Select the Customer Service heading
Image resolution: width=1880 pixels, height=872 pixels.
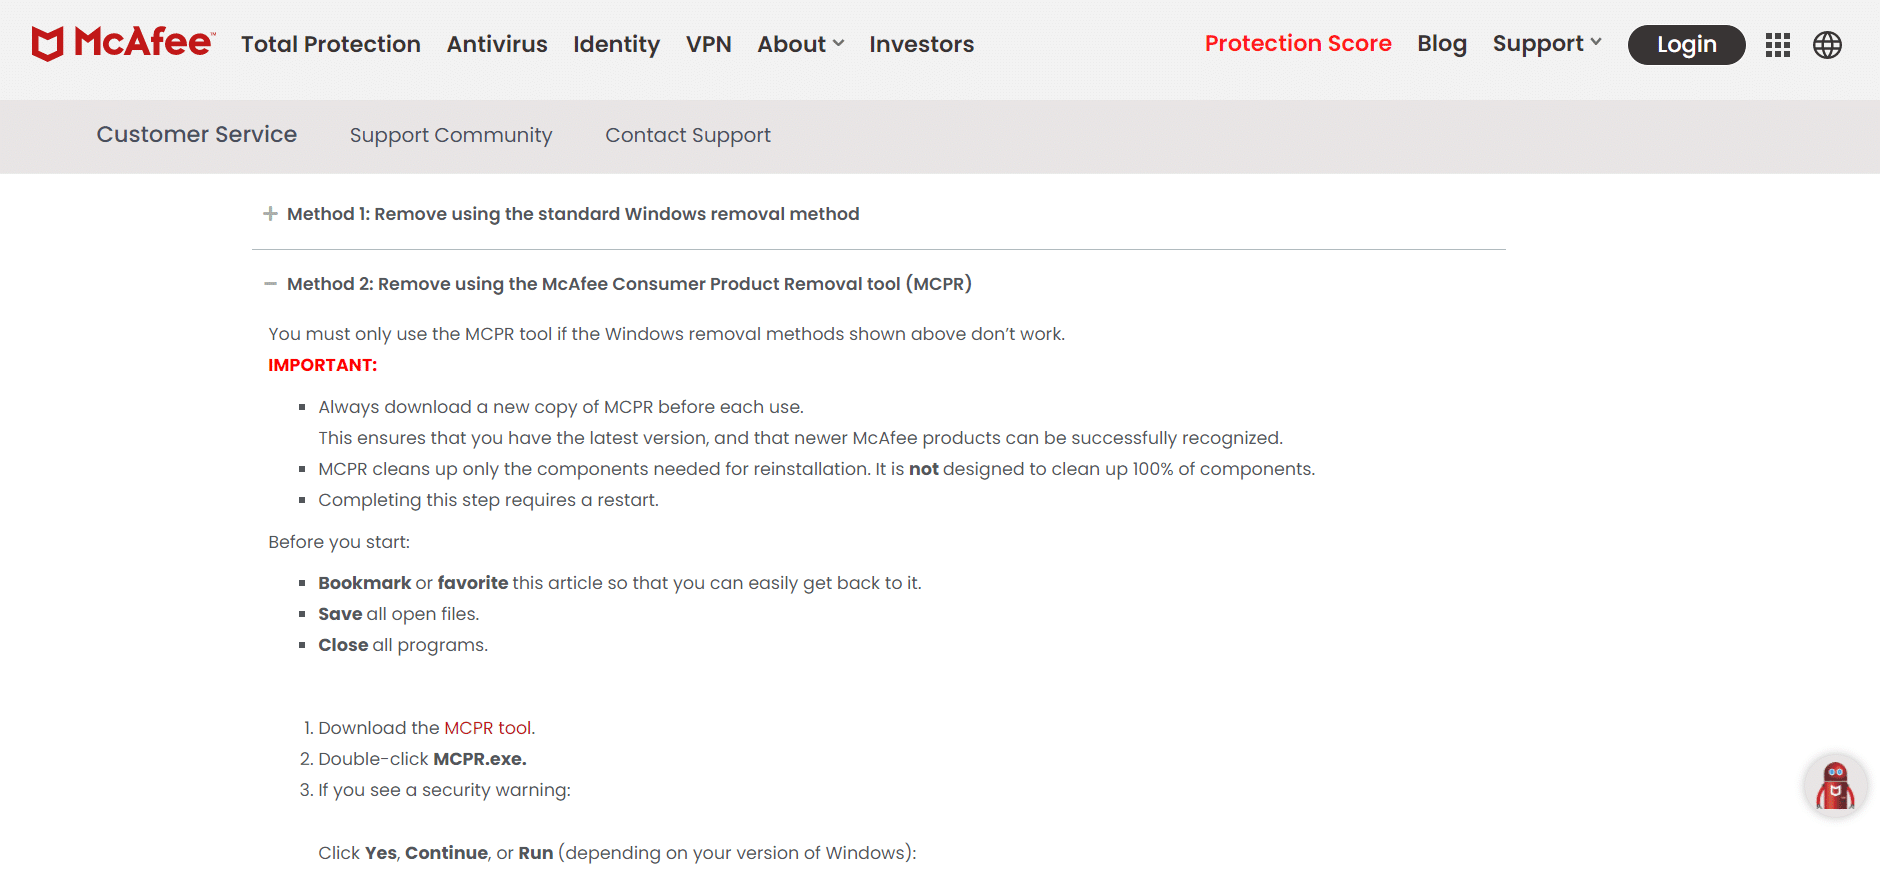(197, 134)
